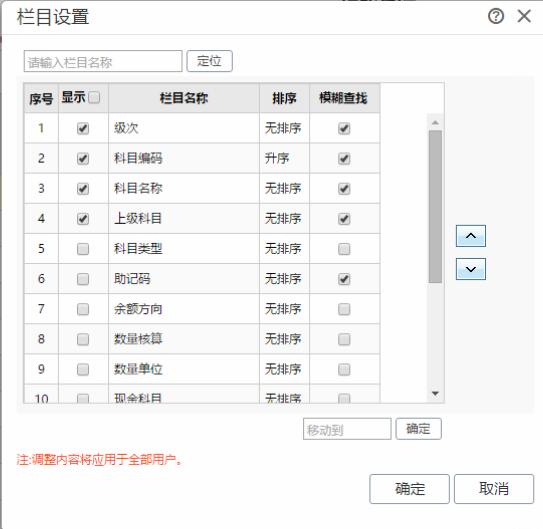Click the 栏目名称 column header
Image resolution: width=543 pixels, height=529 pixels.
pyautogui.click(x=184, y=98)
